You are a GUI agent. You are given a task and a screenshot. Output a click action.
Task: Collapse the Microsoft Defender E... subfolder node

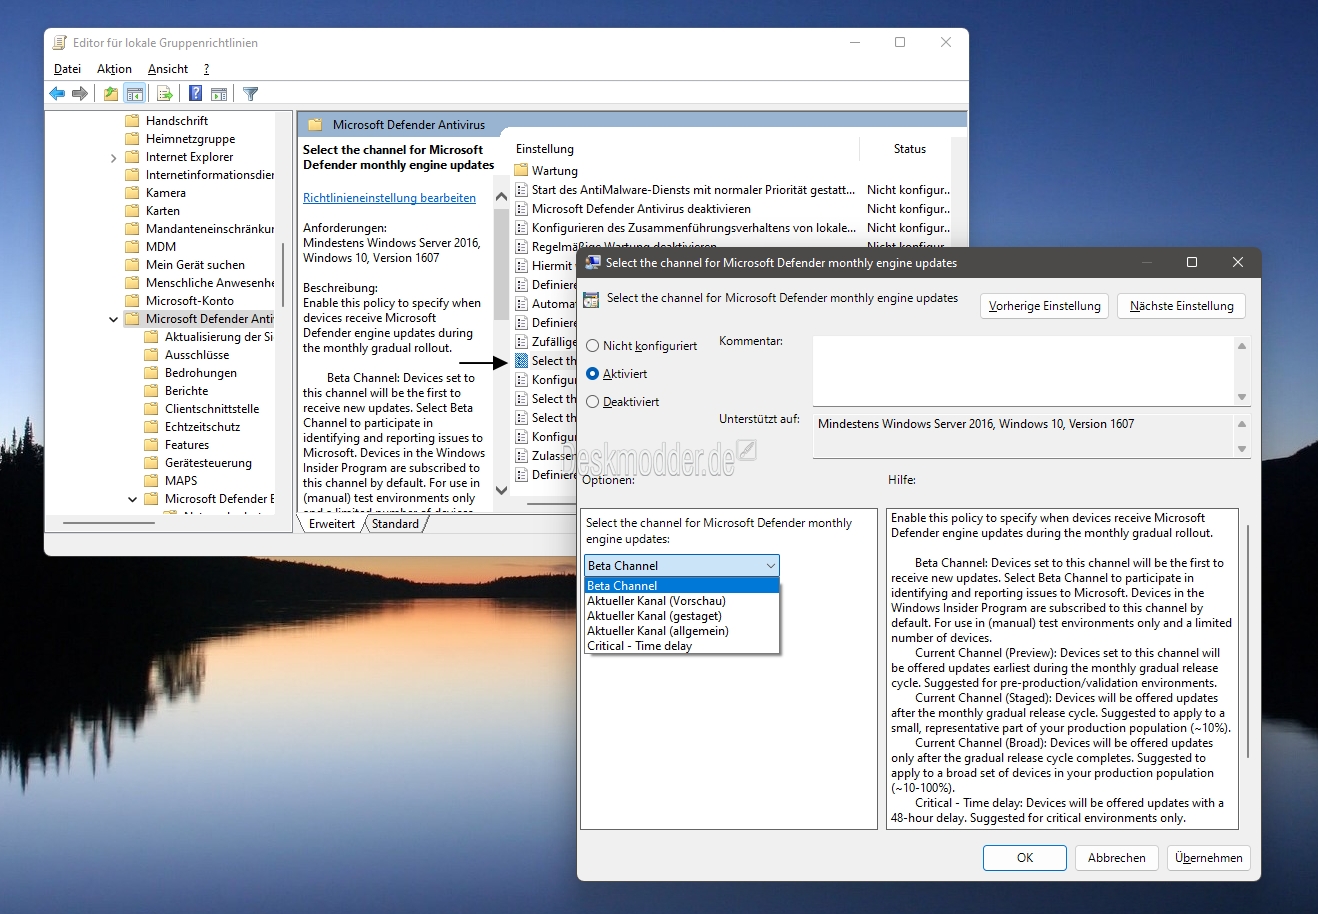pyautogui.click(x=132, y=499)
